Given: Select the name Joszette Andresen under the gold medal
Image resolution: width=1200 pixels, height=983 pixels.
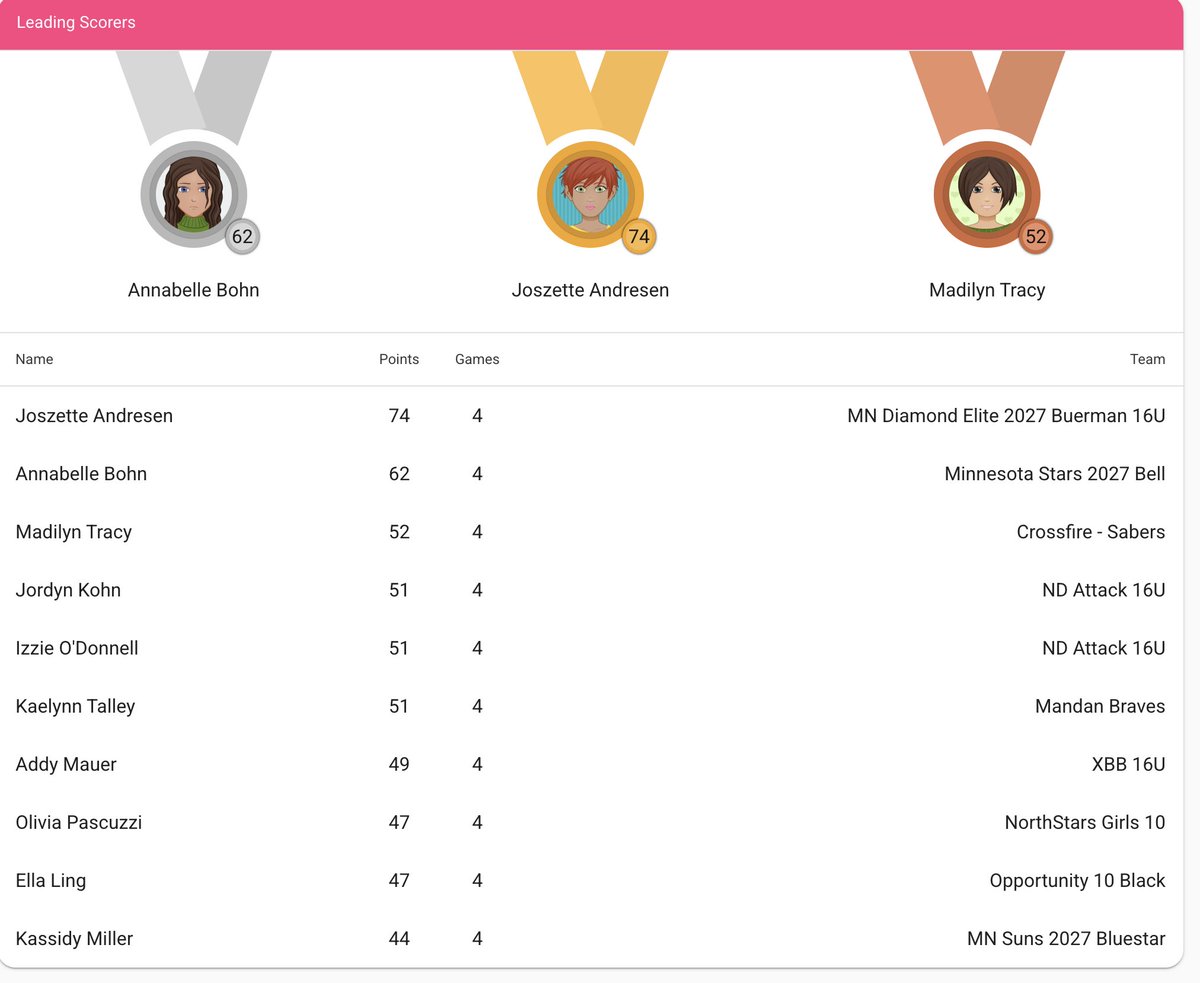Looking at the screenshot, I should pos(590,290).
